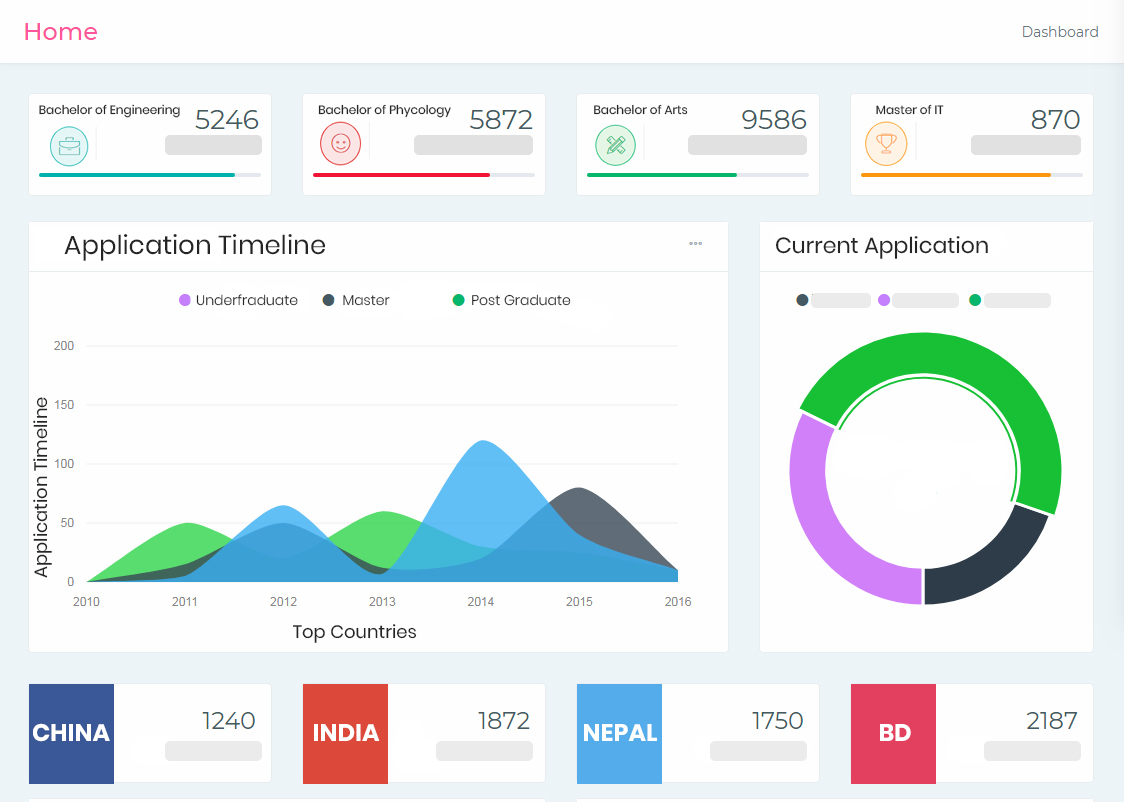Click the Nepal count 1750
This screenshot has width=1124, height=802.
point(777,720)
